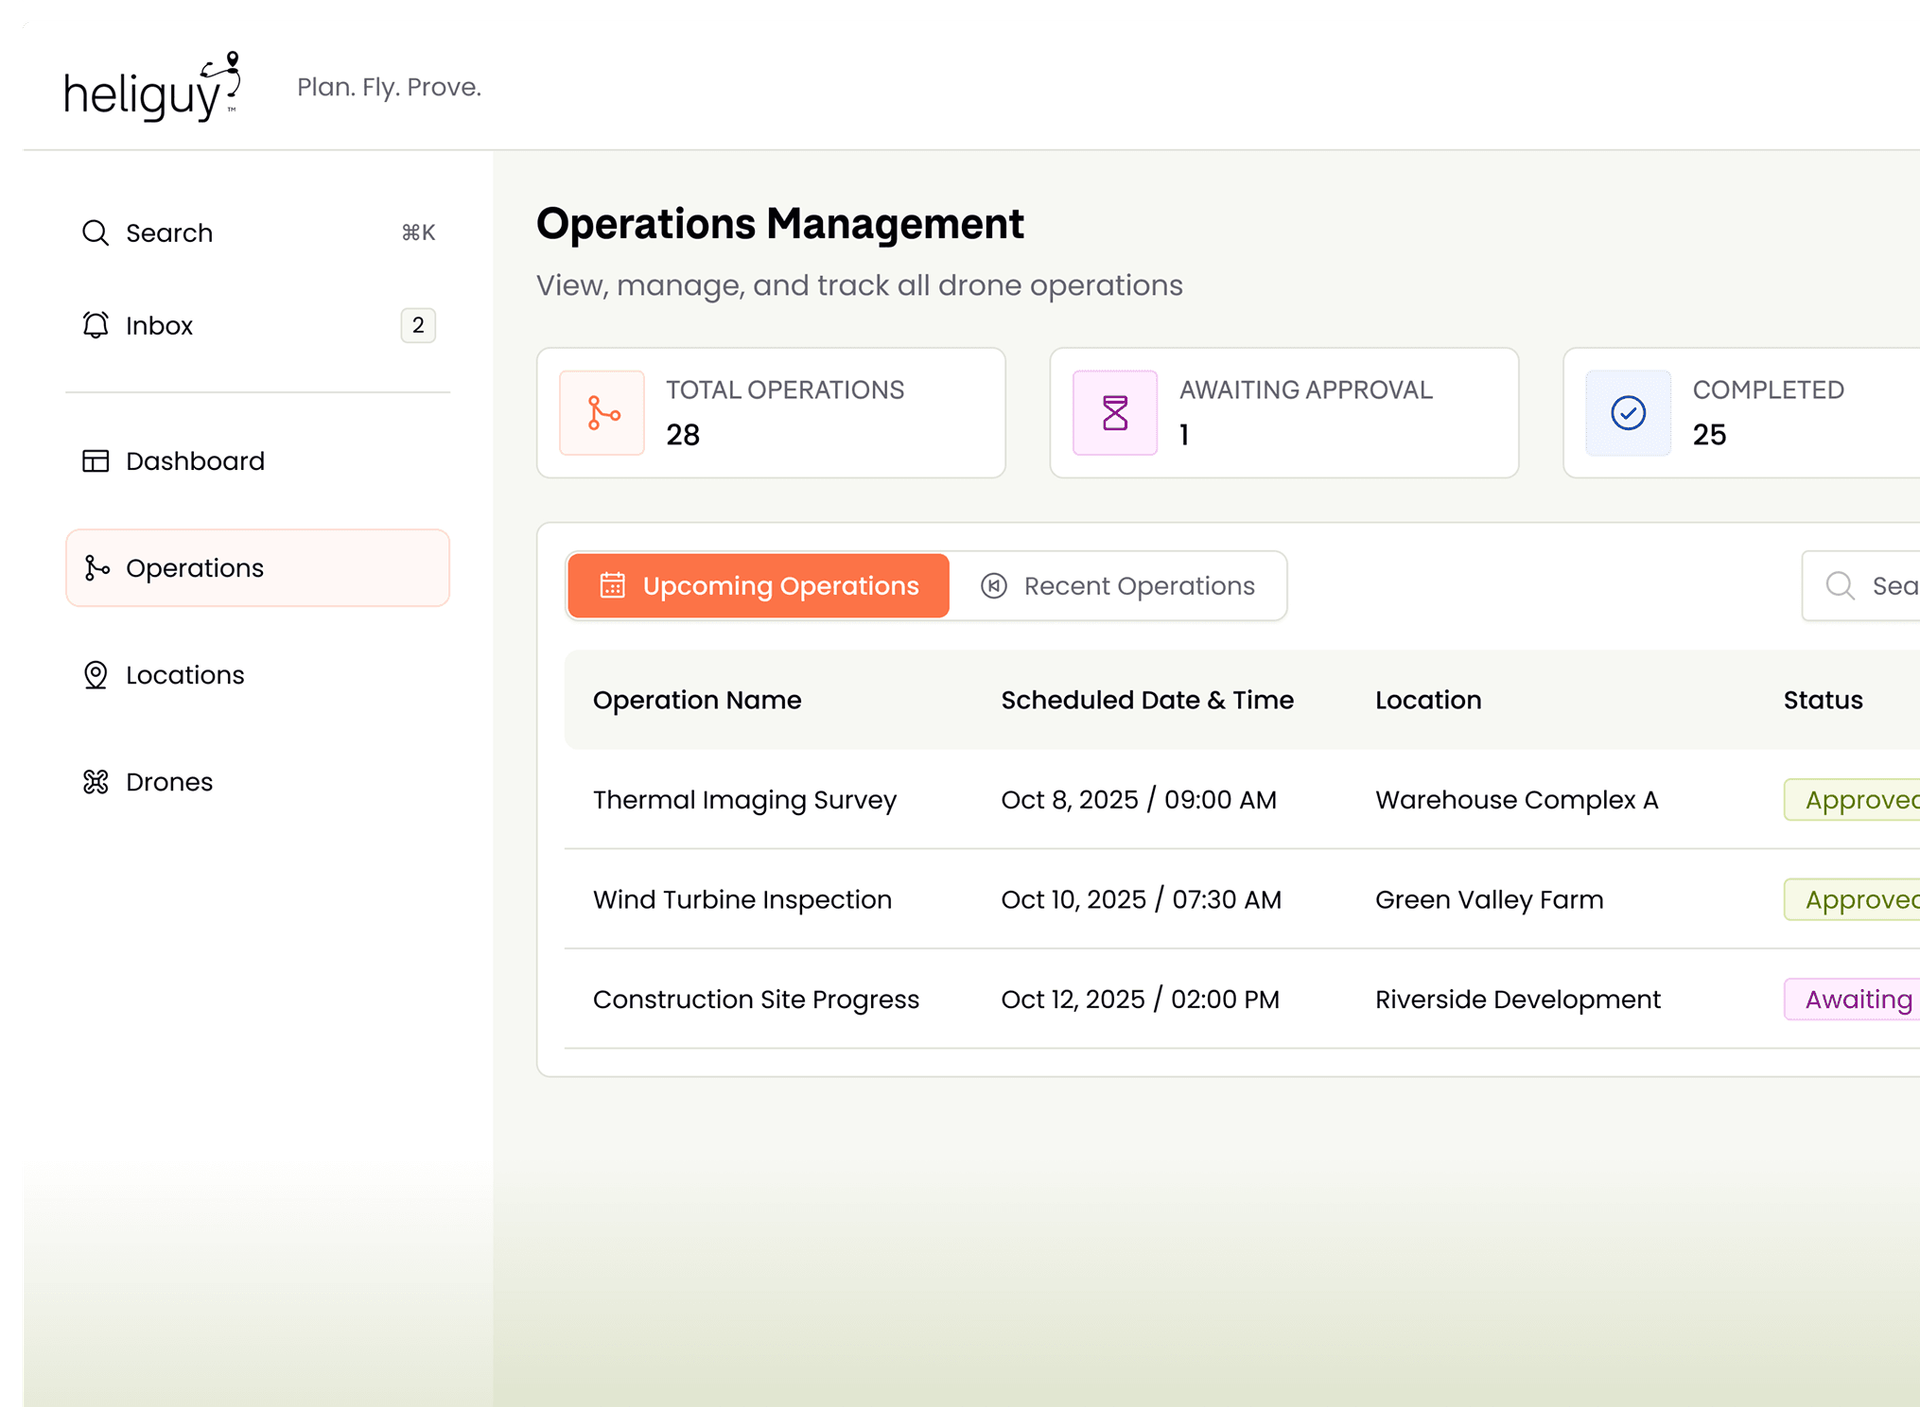
Task: Click the Dashboard layout icon
Action: [95, 461]
